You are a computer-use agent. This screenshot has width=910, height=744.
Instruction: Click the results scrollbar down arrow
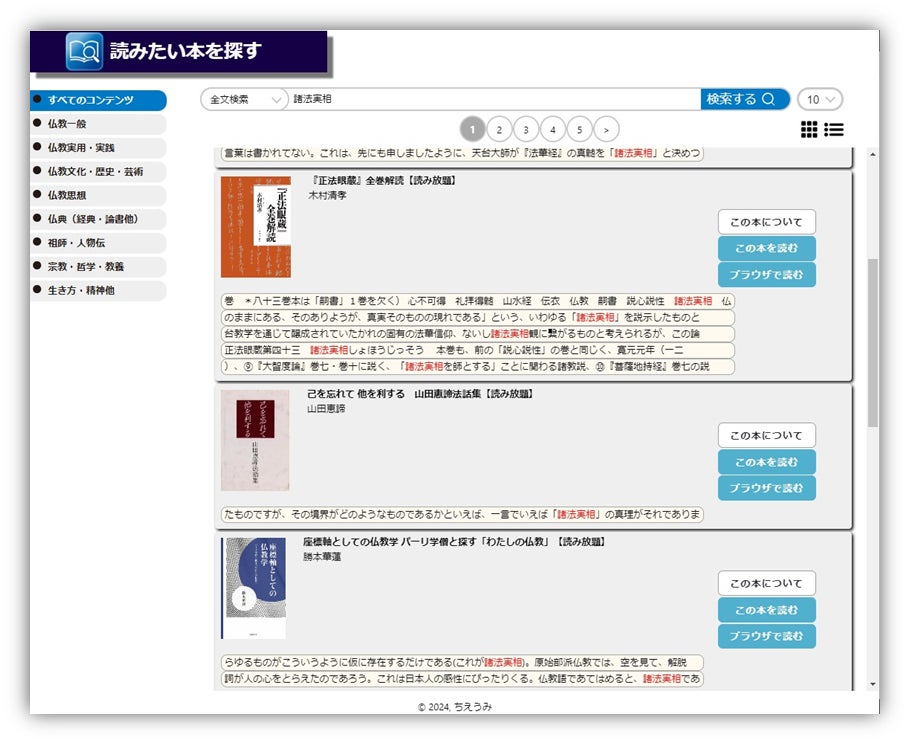[873, 684]
